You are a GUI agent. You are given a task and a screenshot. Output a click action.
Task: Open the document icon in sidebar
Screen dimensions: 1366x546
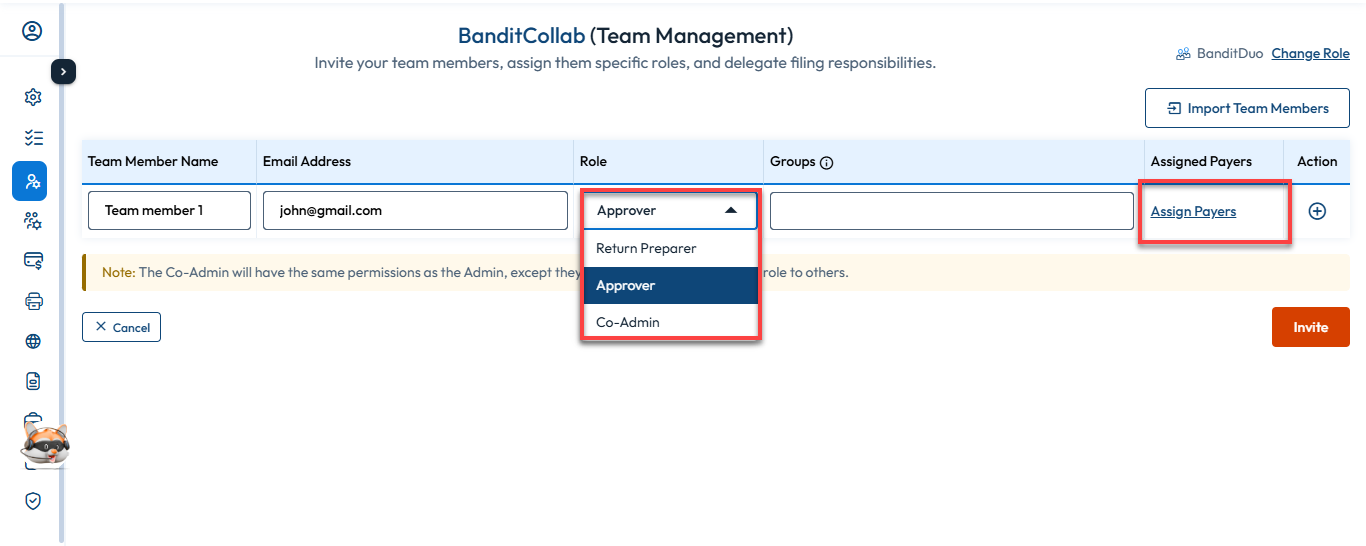coord(32,381)
